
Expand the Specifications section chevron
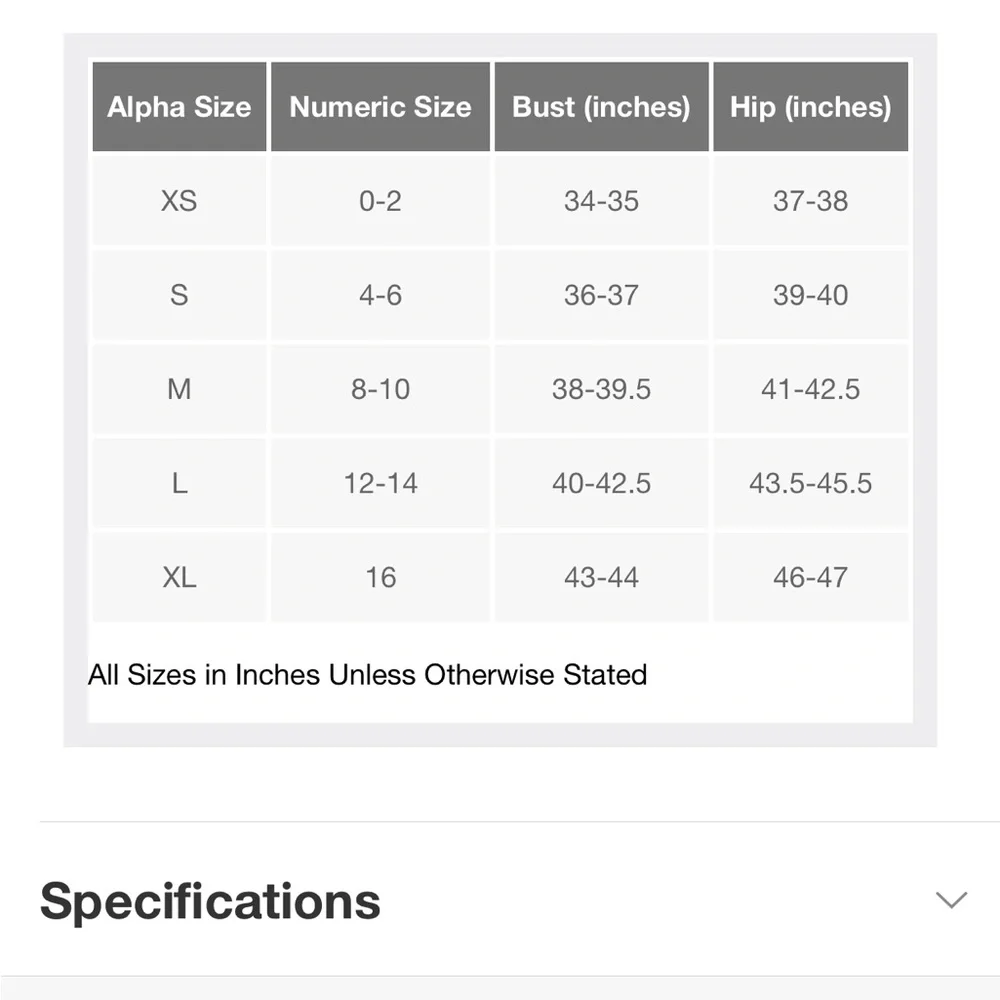(x=951, y=900)
